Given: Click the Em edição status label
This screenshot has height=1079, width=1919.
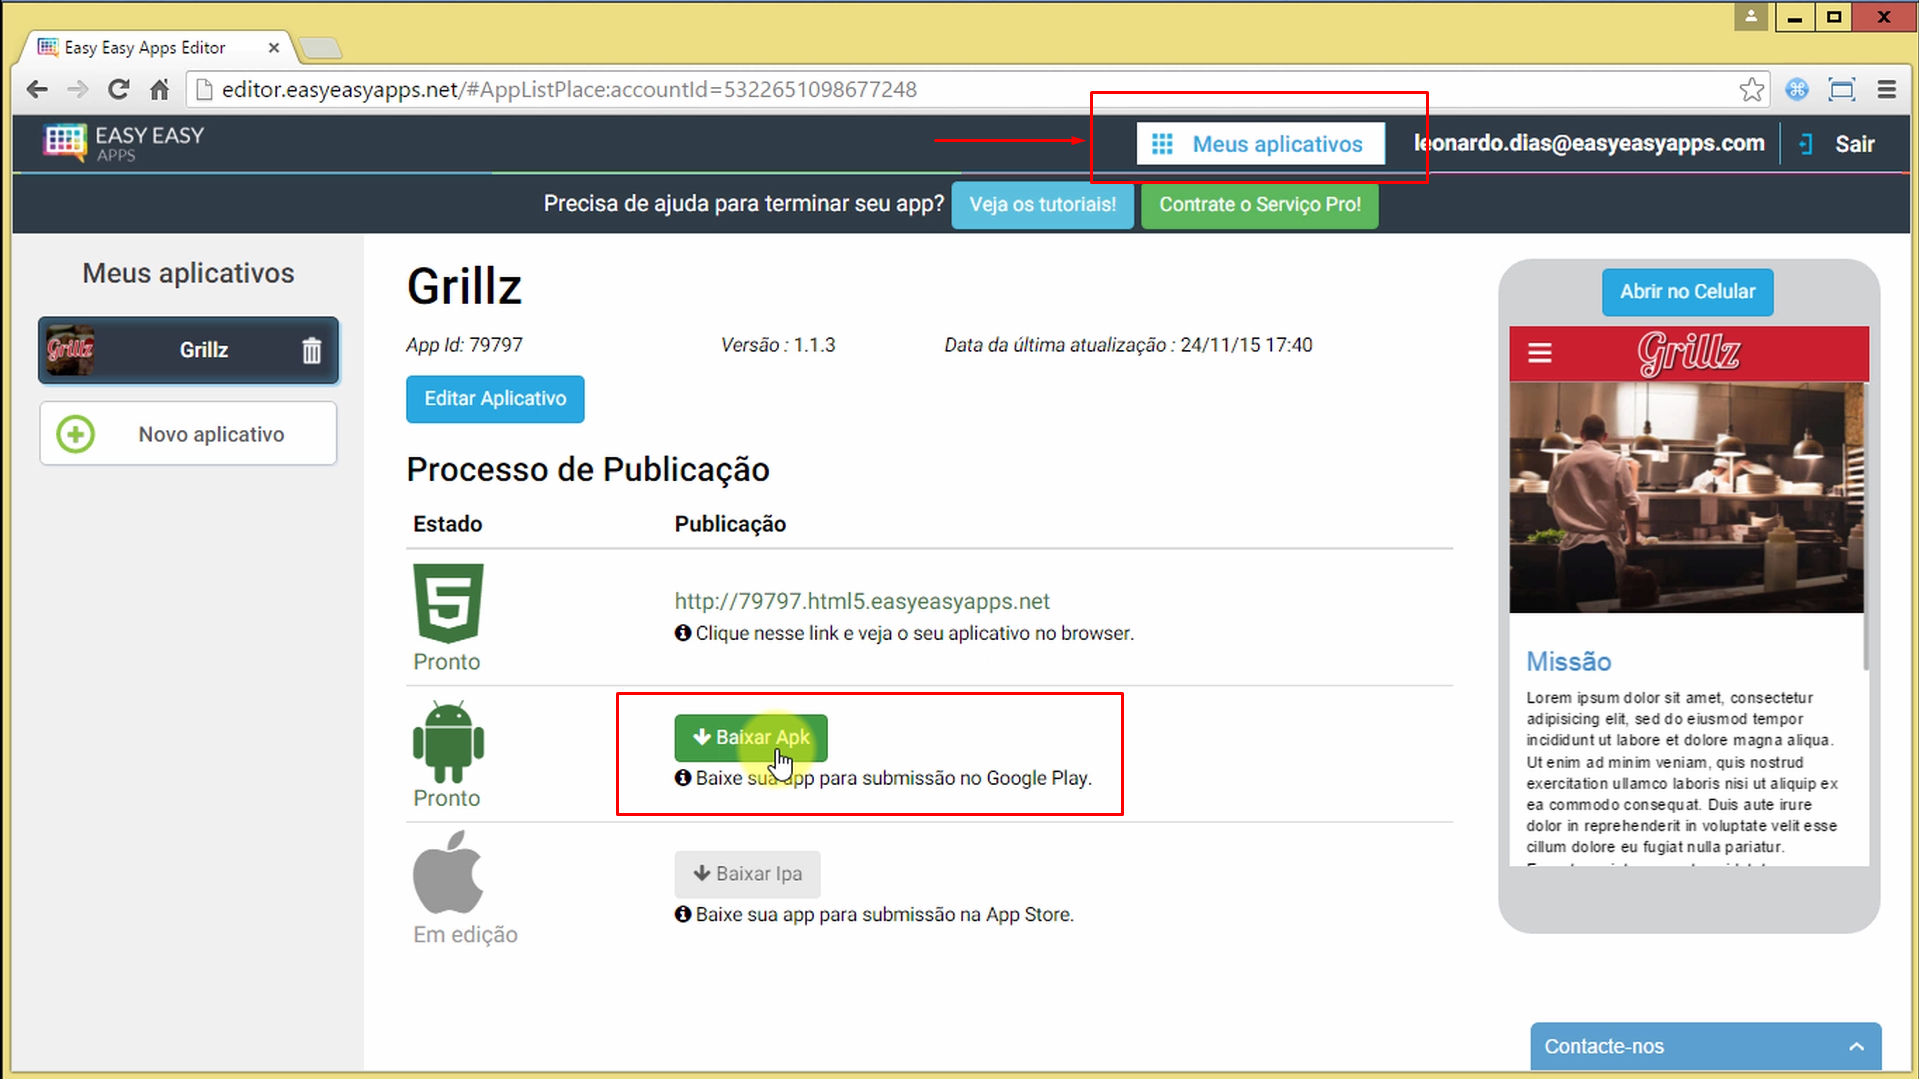Looking at the screenshot, I should [x=465, y=935].
